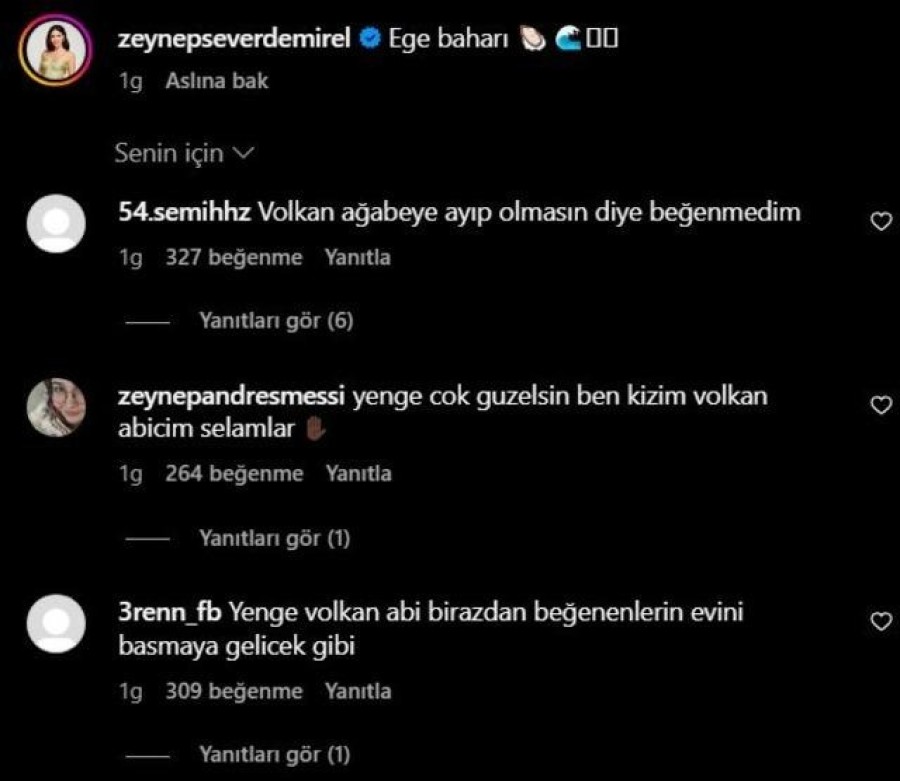
Task: Like the zeynepandresmessi comment with heart icon
Action: [881, 405]
